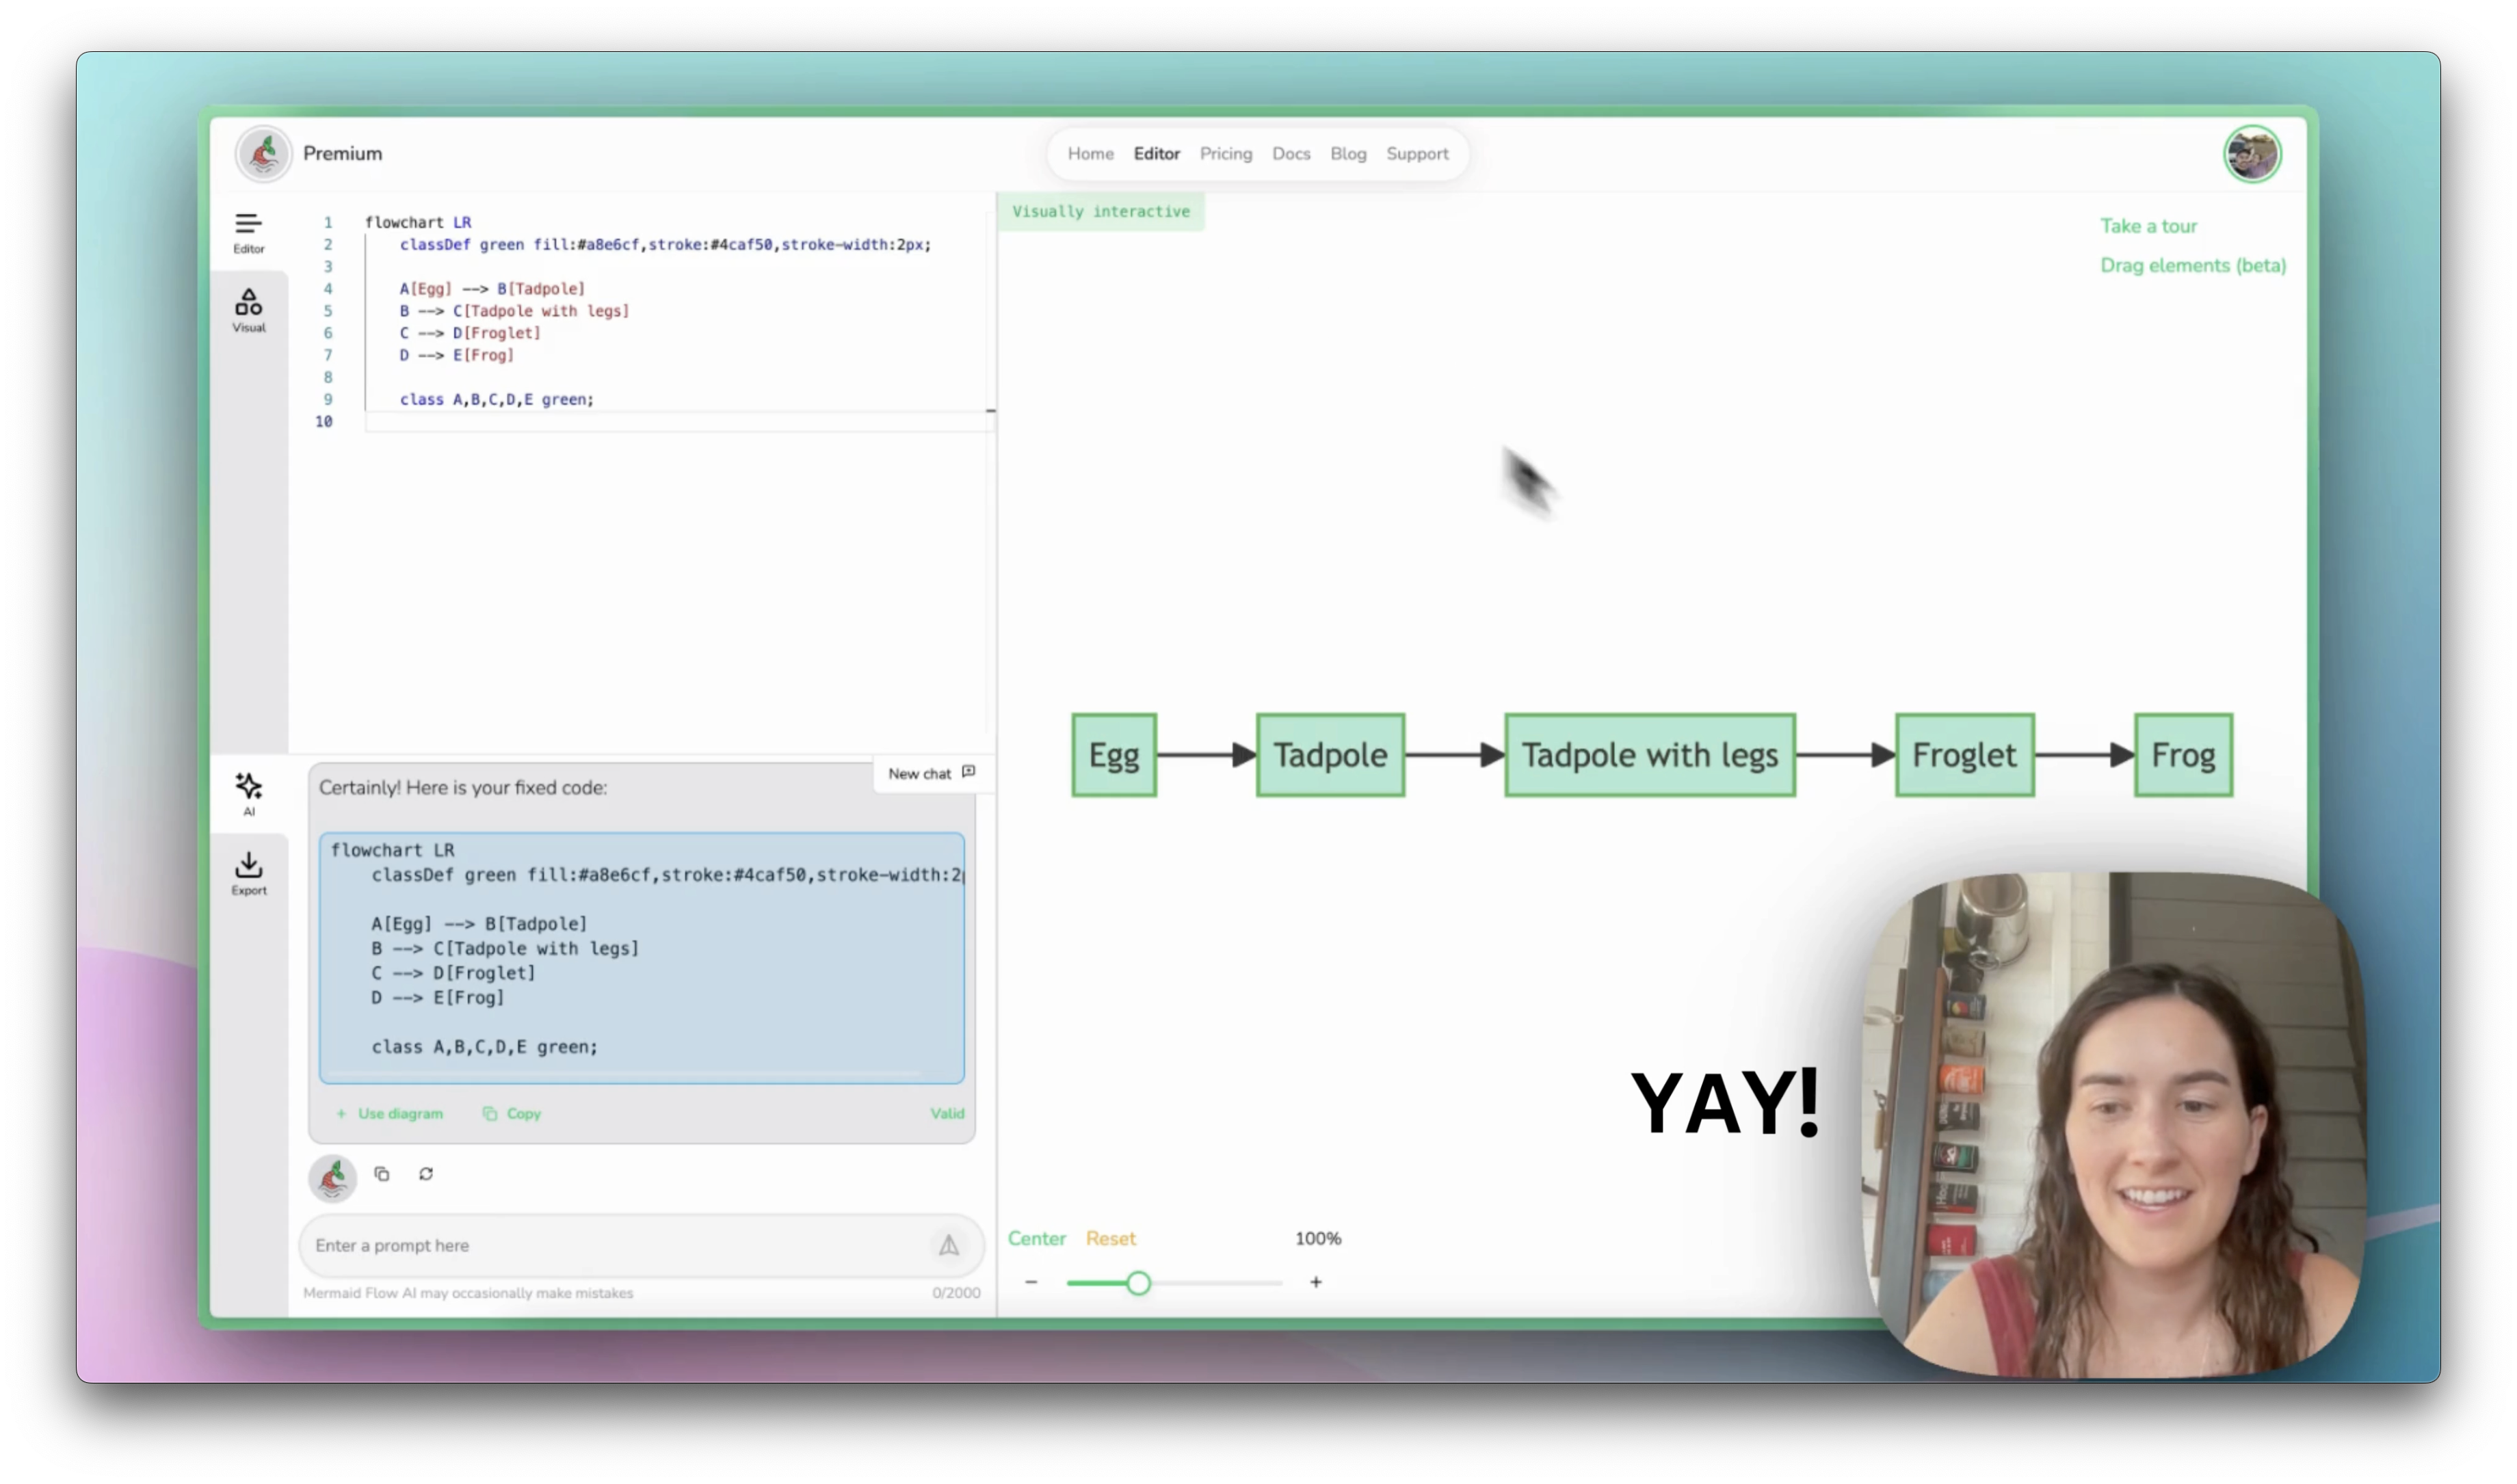This screenshot has height=1484, width=2517.
Task: Open the Editor panel from the sidebar
Action: tap(248, 231)
